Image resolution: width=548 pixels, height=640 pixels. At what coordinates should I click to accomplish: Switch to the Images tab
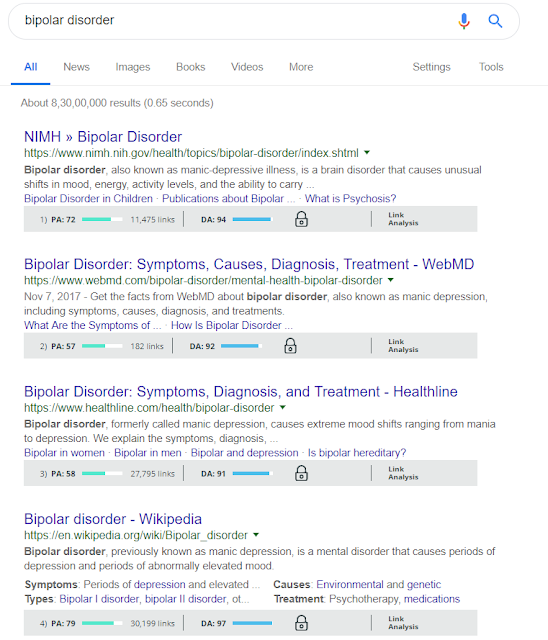[133, 67]
